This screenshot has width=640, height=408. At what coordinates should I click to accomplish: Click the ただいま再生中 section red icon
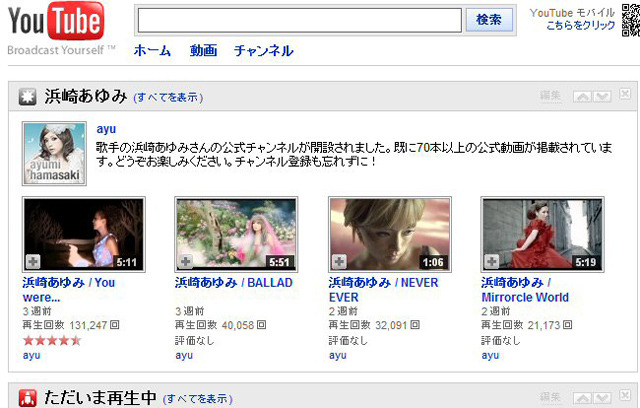[27, 398]
